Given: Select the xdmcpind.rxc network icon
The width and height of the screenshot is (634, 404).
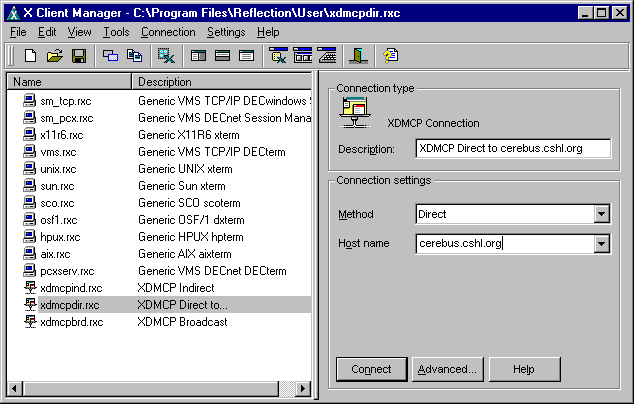Looking at the screenshot, I should click(x=30, y=288).
